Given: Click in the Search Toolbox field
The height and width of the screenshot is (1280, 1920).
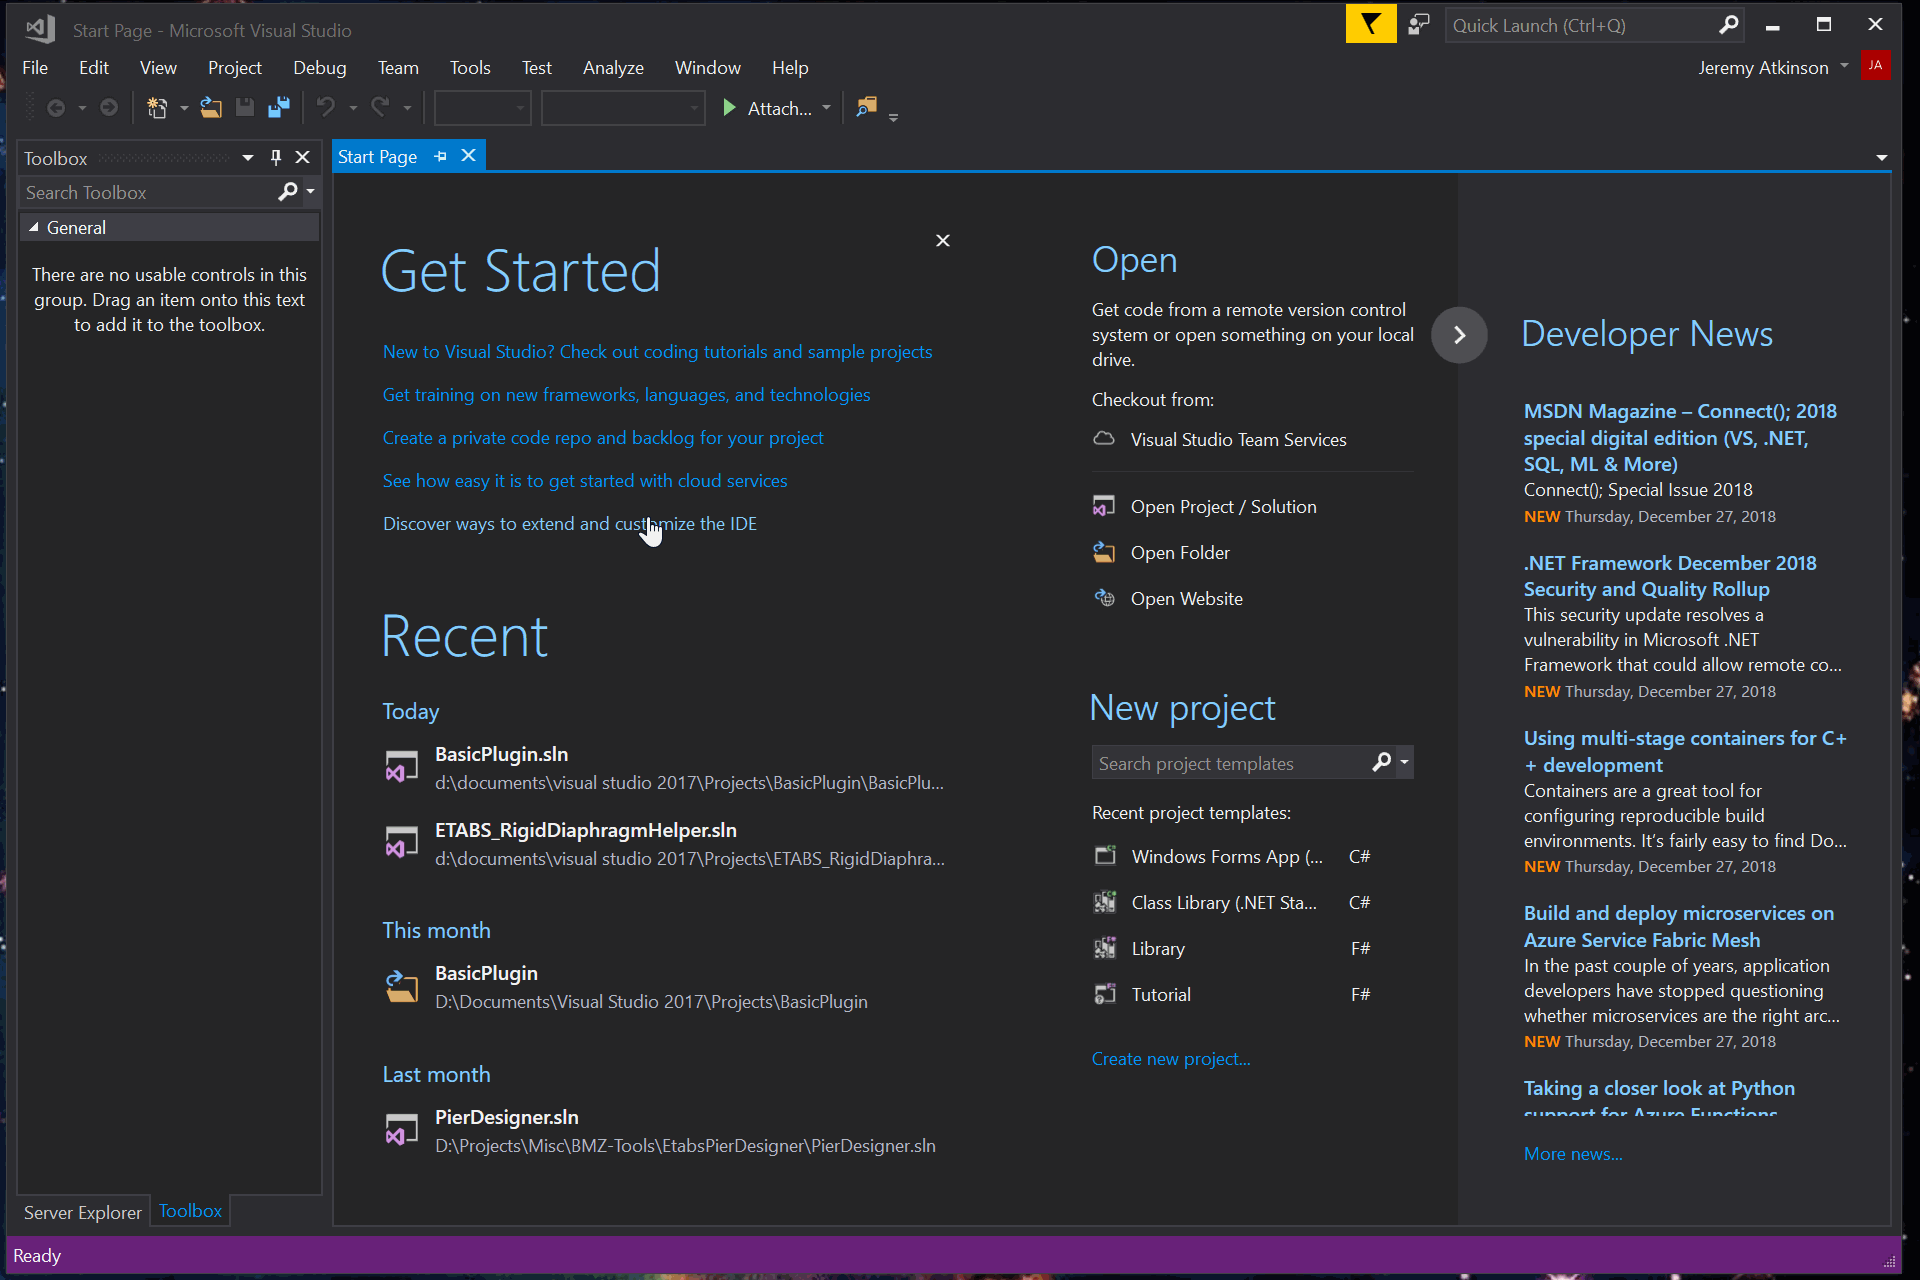Looking at the screenshot, I should coord(148,192).
